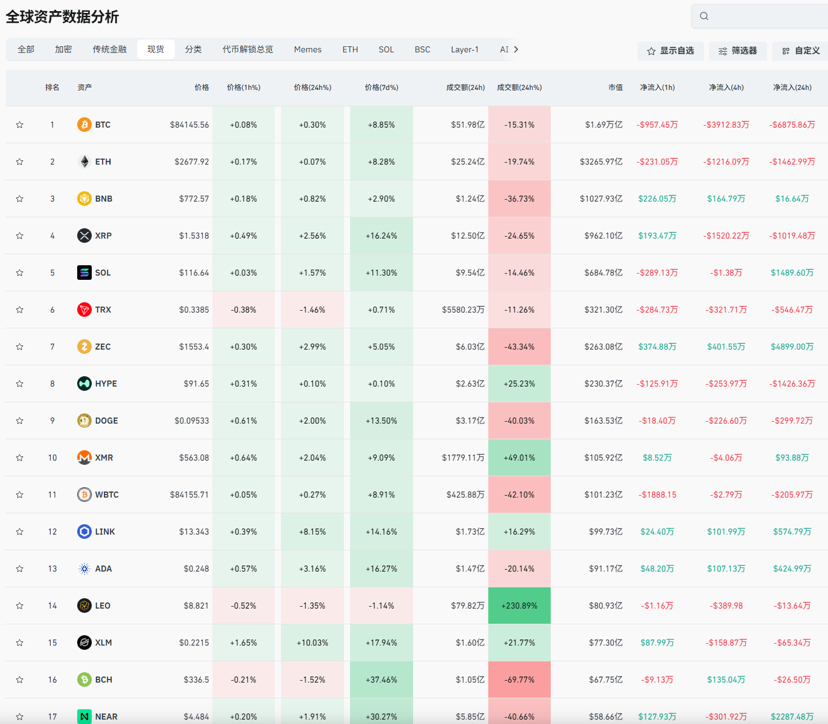Switch to the 传统金融 tab
The image size is (828, 724).
click(109, 49)
